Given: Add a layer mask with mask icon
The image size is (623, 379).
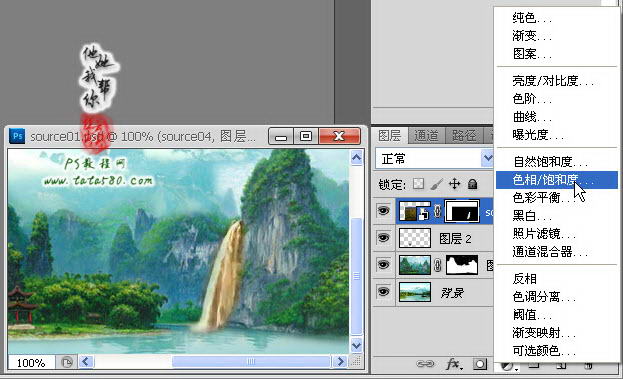Looking at the screenshot, I should [480, 364].
